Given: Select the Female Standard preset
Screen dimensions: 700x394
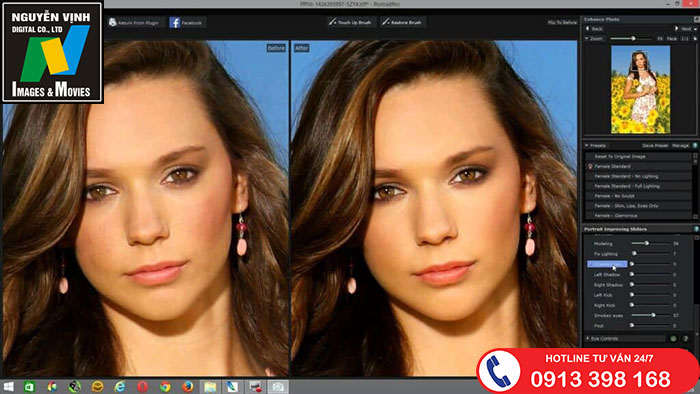Looking at the screenshot, I should click(638, 166).
